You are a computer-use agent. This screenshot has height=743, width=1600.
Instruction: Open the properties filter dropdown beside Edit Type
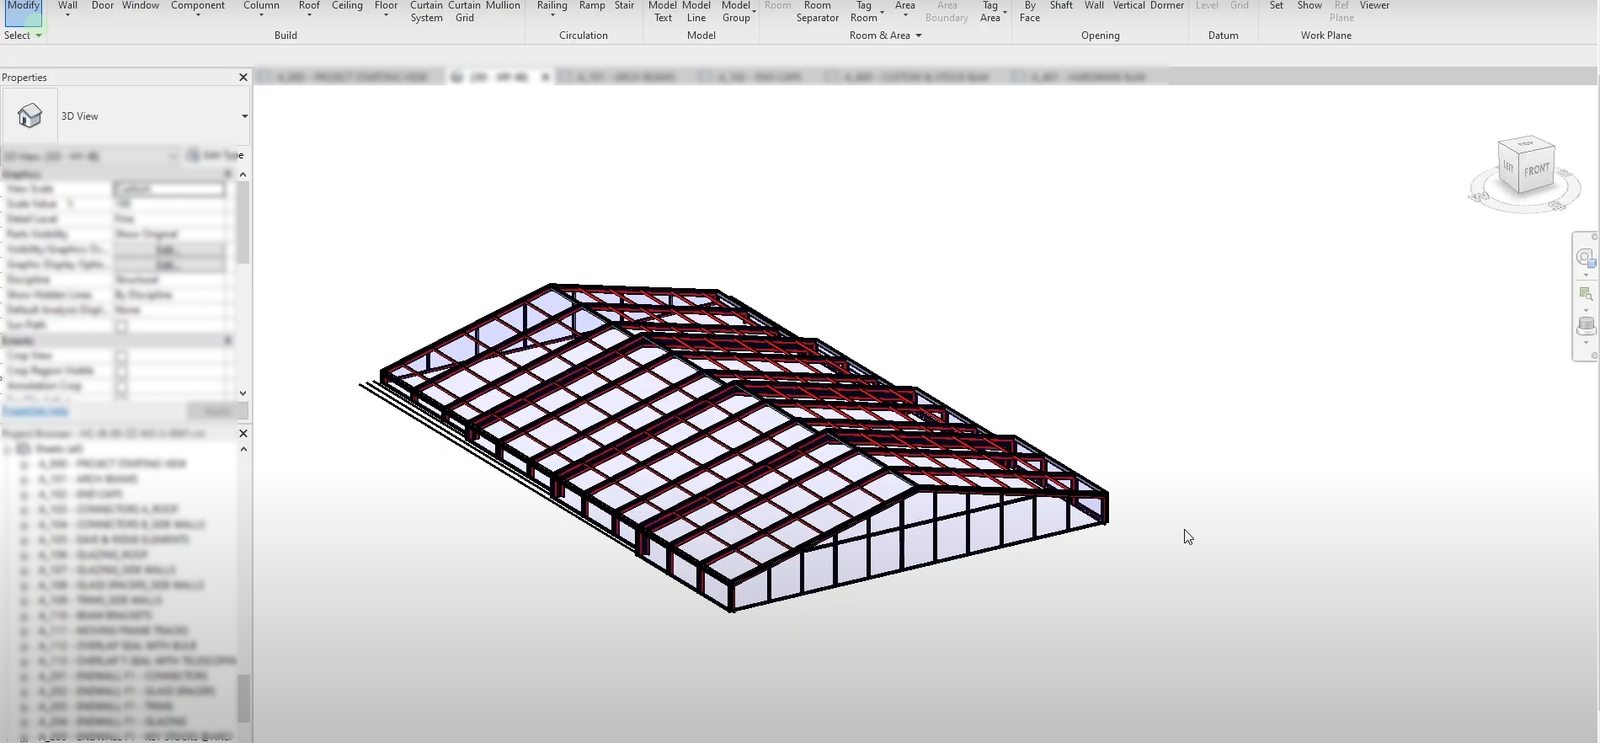(173, 155)
